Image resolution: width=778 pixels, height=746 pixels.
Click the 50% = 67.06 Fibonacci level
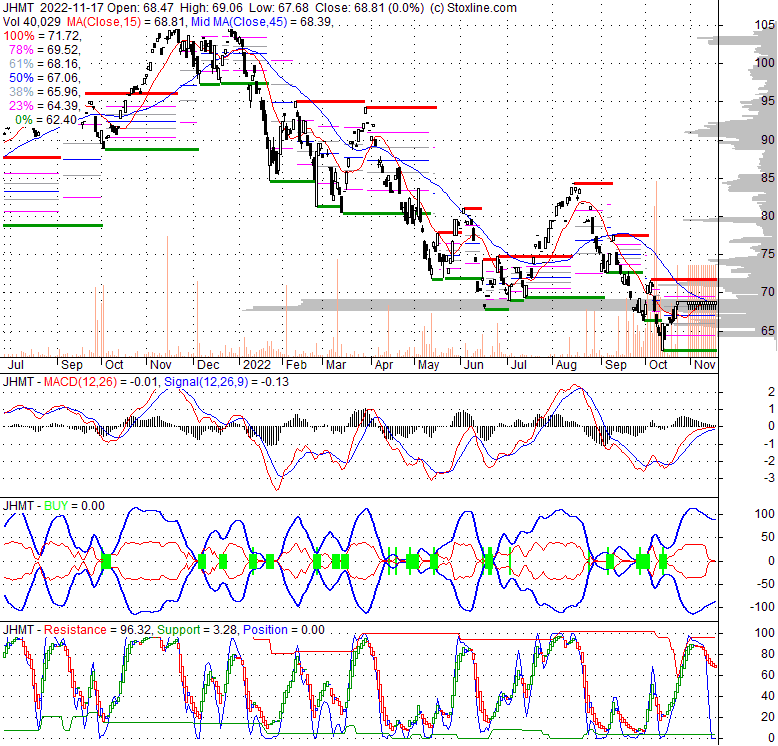click(x=45, y=78)
